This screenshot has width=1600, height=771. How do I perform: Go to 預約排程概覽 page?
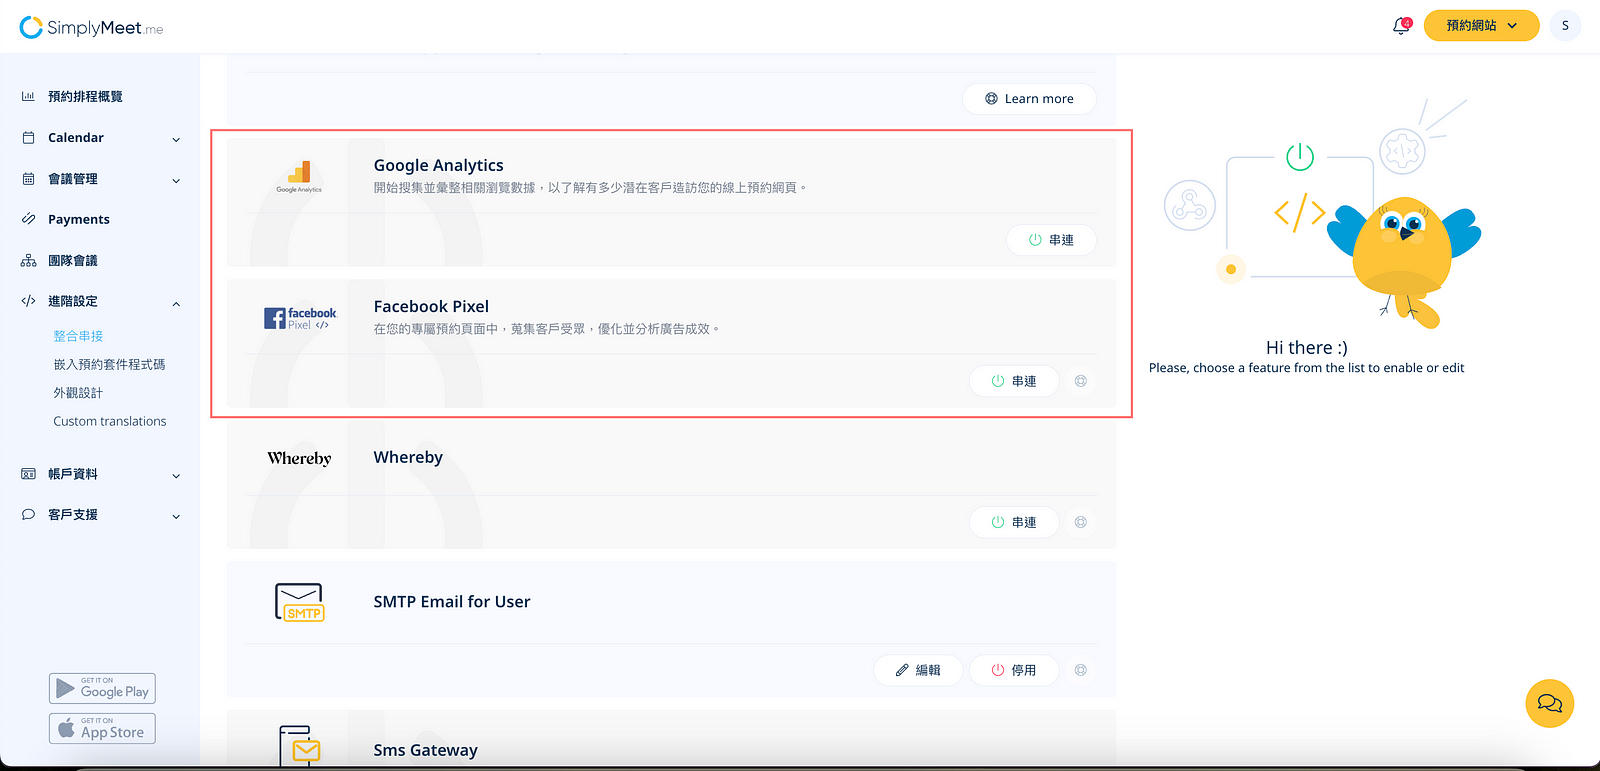tap(85, 97)
